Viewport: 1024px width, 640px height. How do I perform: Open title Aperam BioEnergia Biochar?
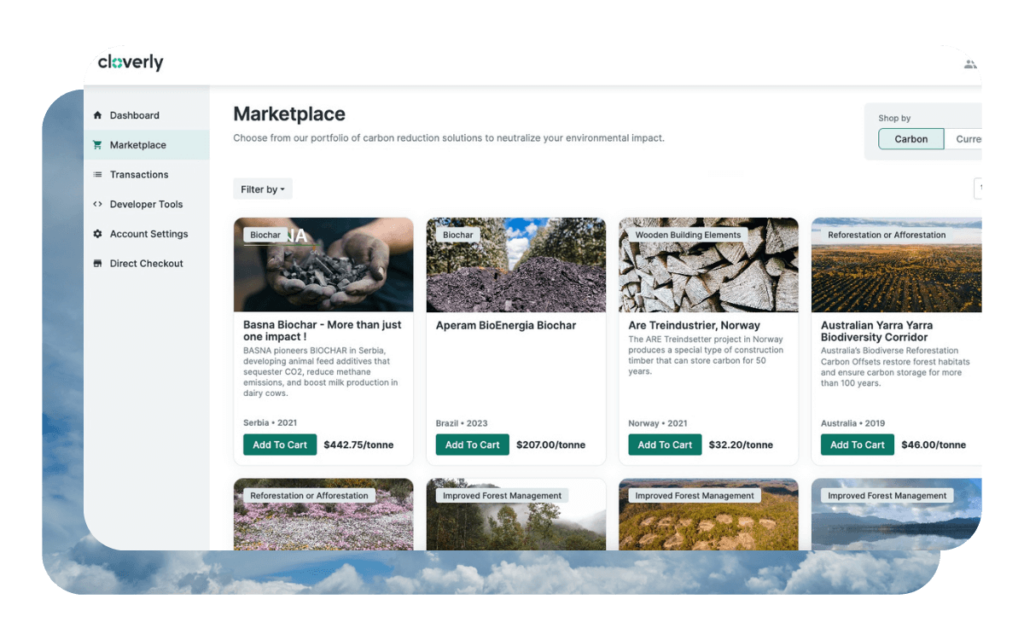tap(505, 325)
